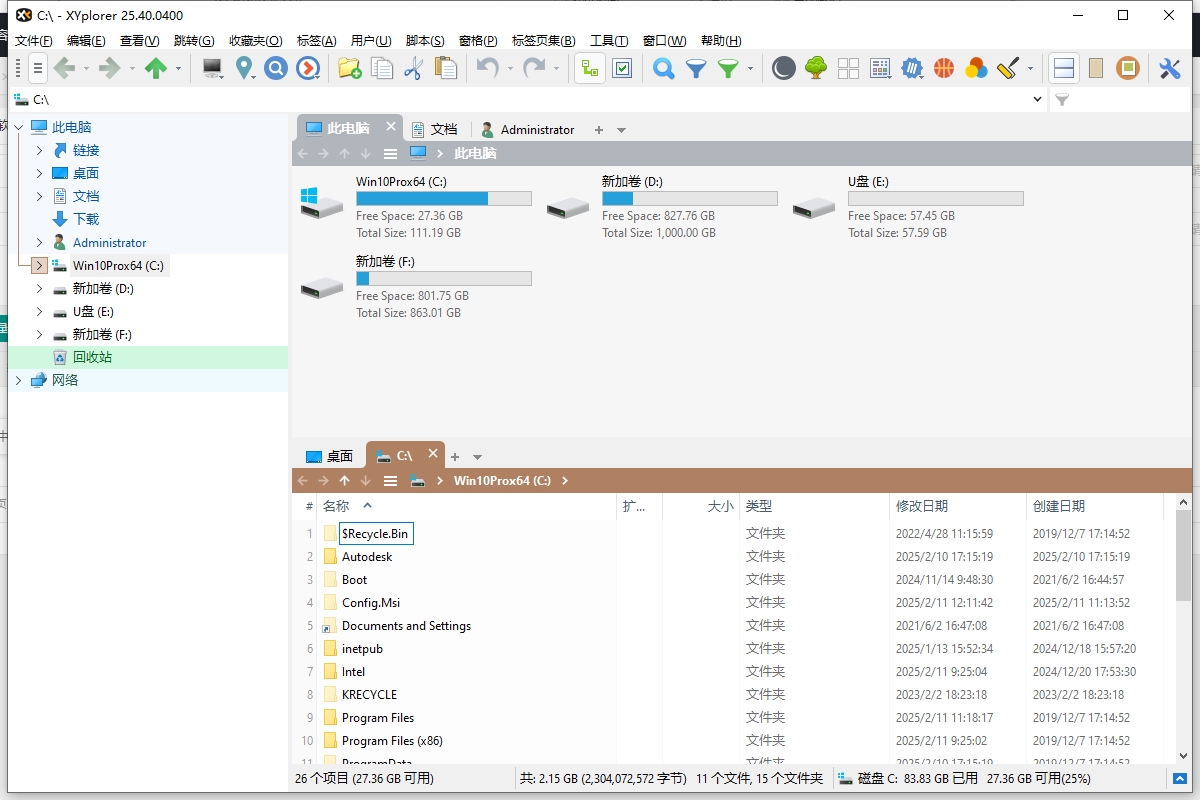Toggle the folder tree panel icon
The height and width of the screenshot is (800, 1200).
590,68
